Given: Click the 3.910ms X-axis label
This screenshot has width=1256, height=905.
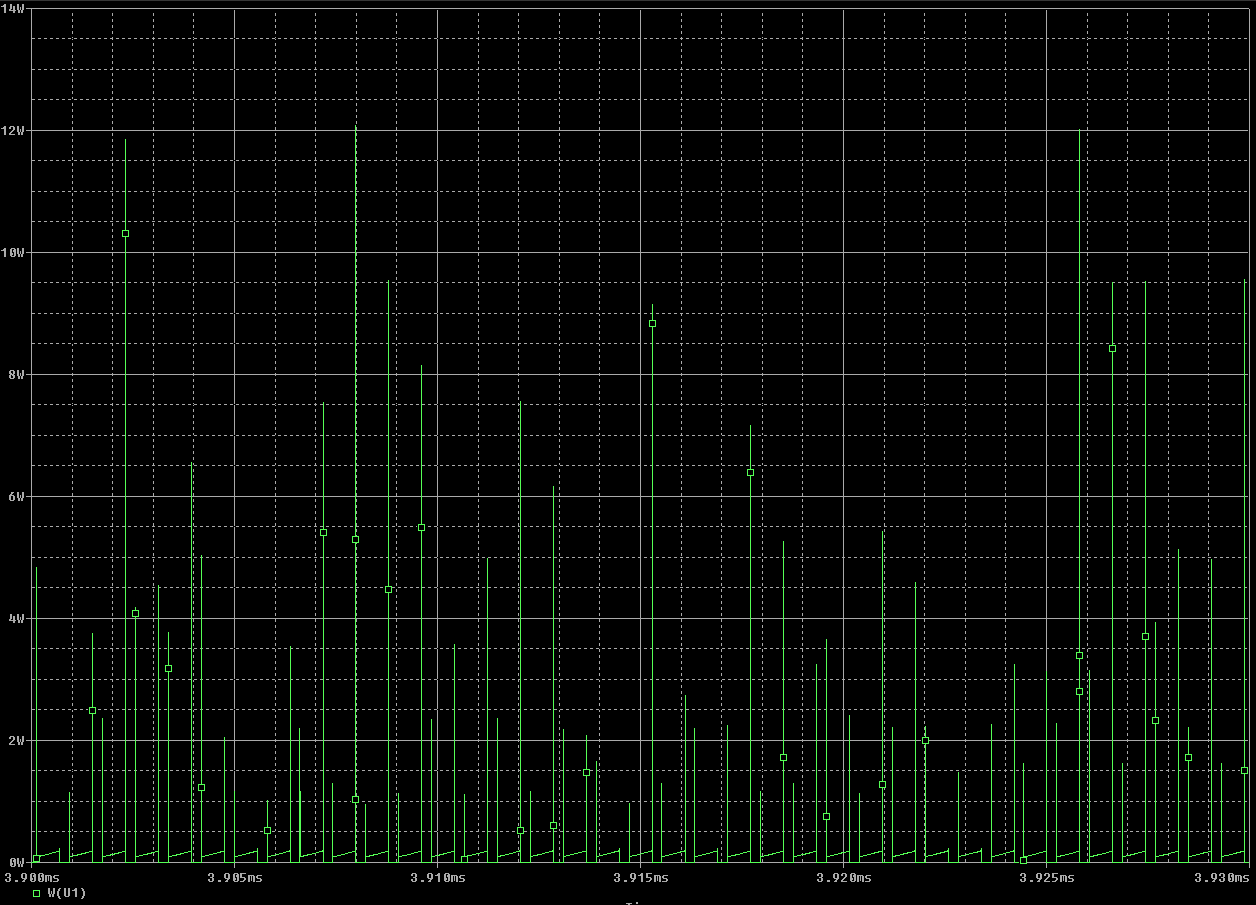Looking at the screenshot, I should click(x=438, y=877).
